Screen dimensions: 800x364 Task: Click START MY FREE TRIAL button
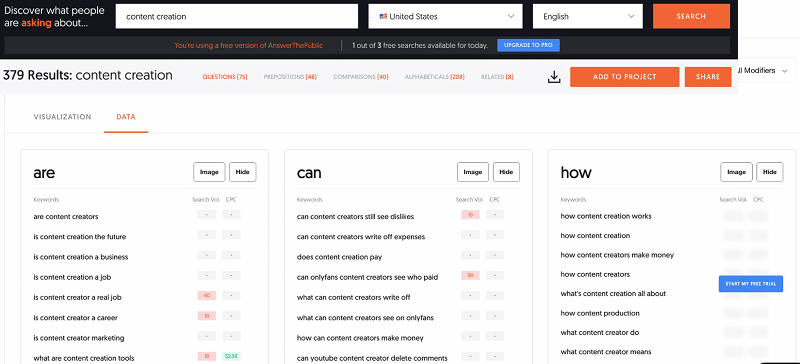click(x=751, y=284)
